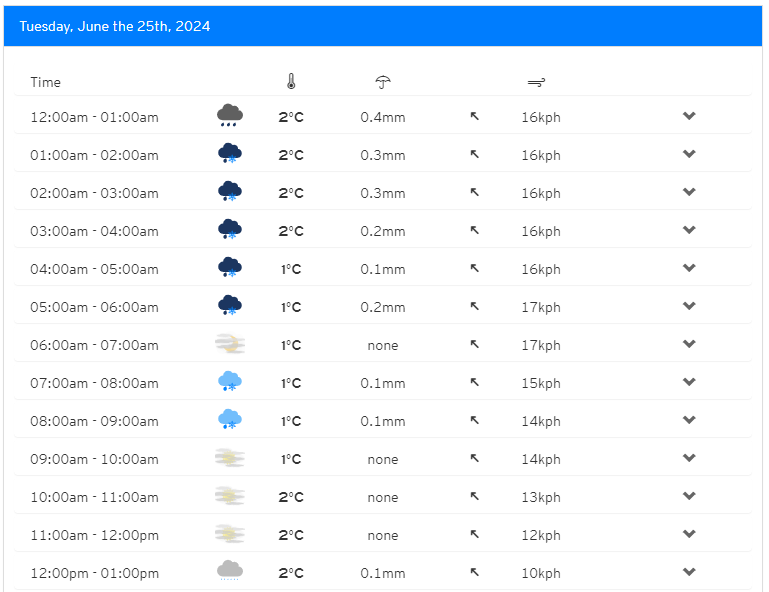This screenshot has height=592, width=769.
Task: Click 'none' precipitation for 06:00am - 07:00am
Action: pyautogui.click(x=383, y=345)
